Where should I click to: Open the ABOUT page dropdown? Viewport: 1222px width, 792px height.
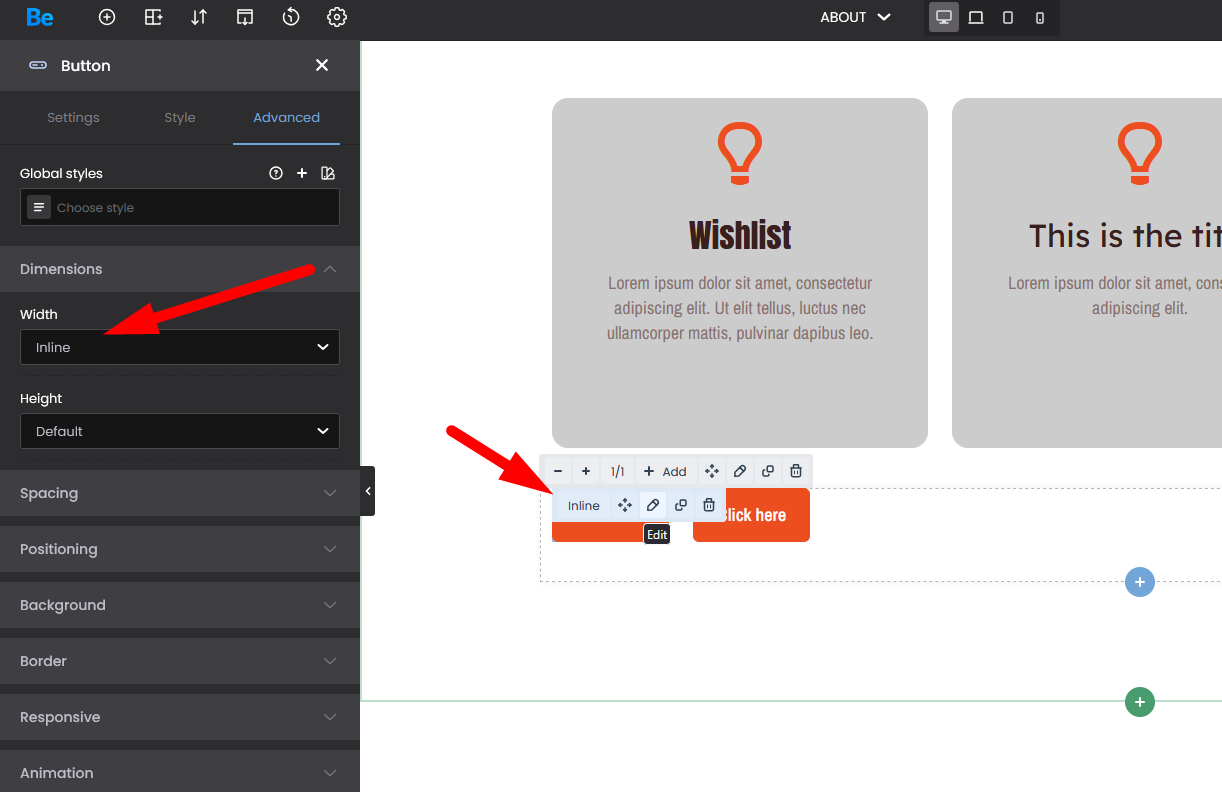(x=855, y=17)
